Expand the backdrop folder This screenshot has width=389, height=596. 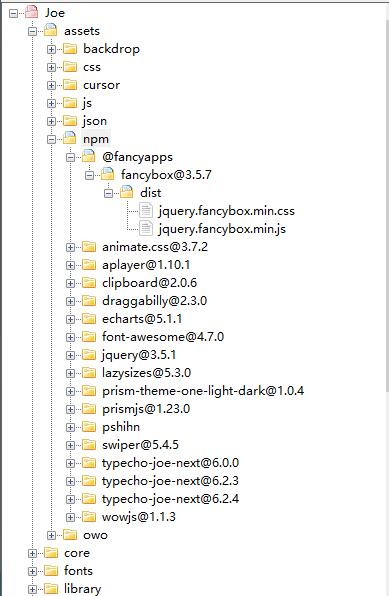pos(51,49)
